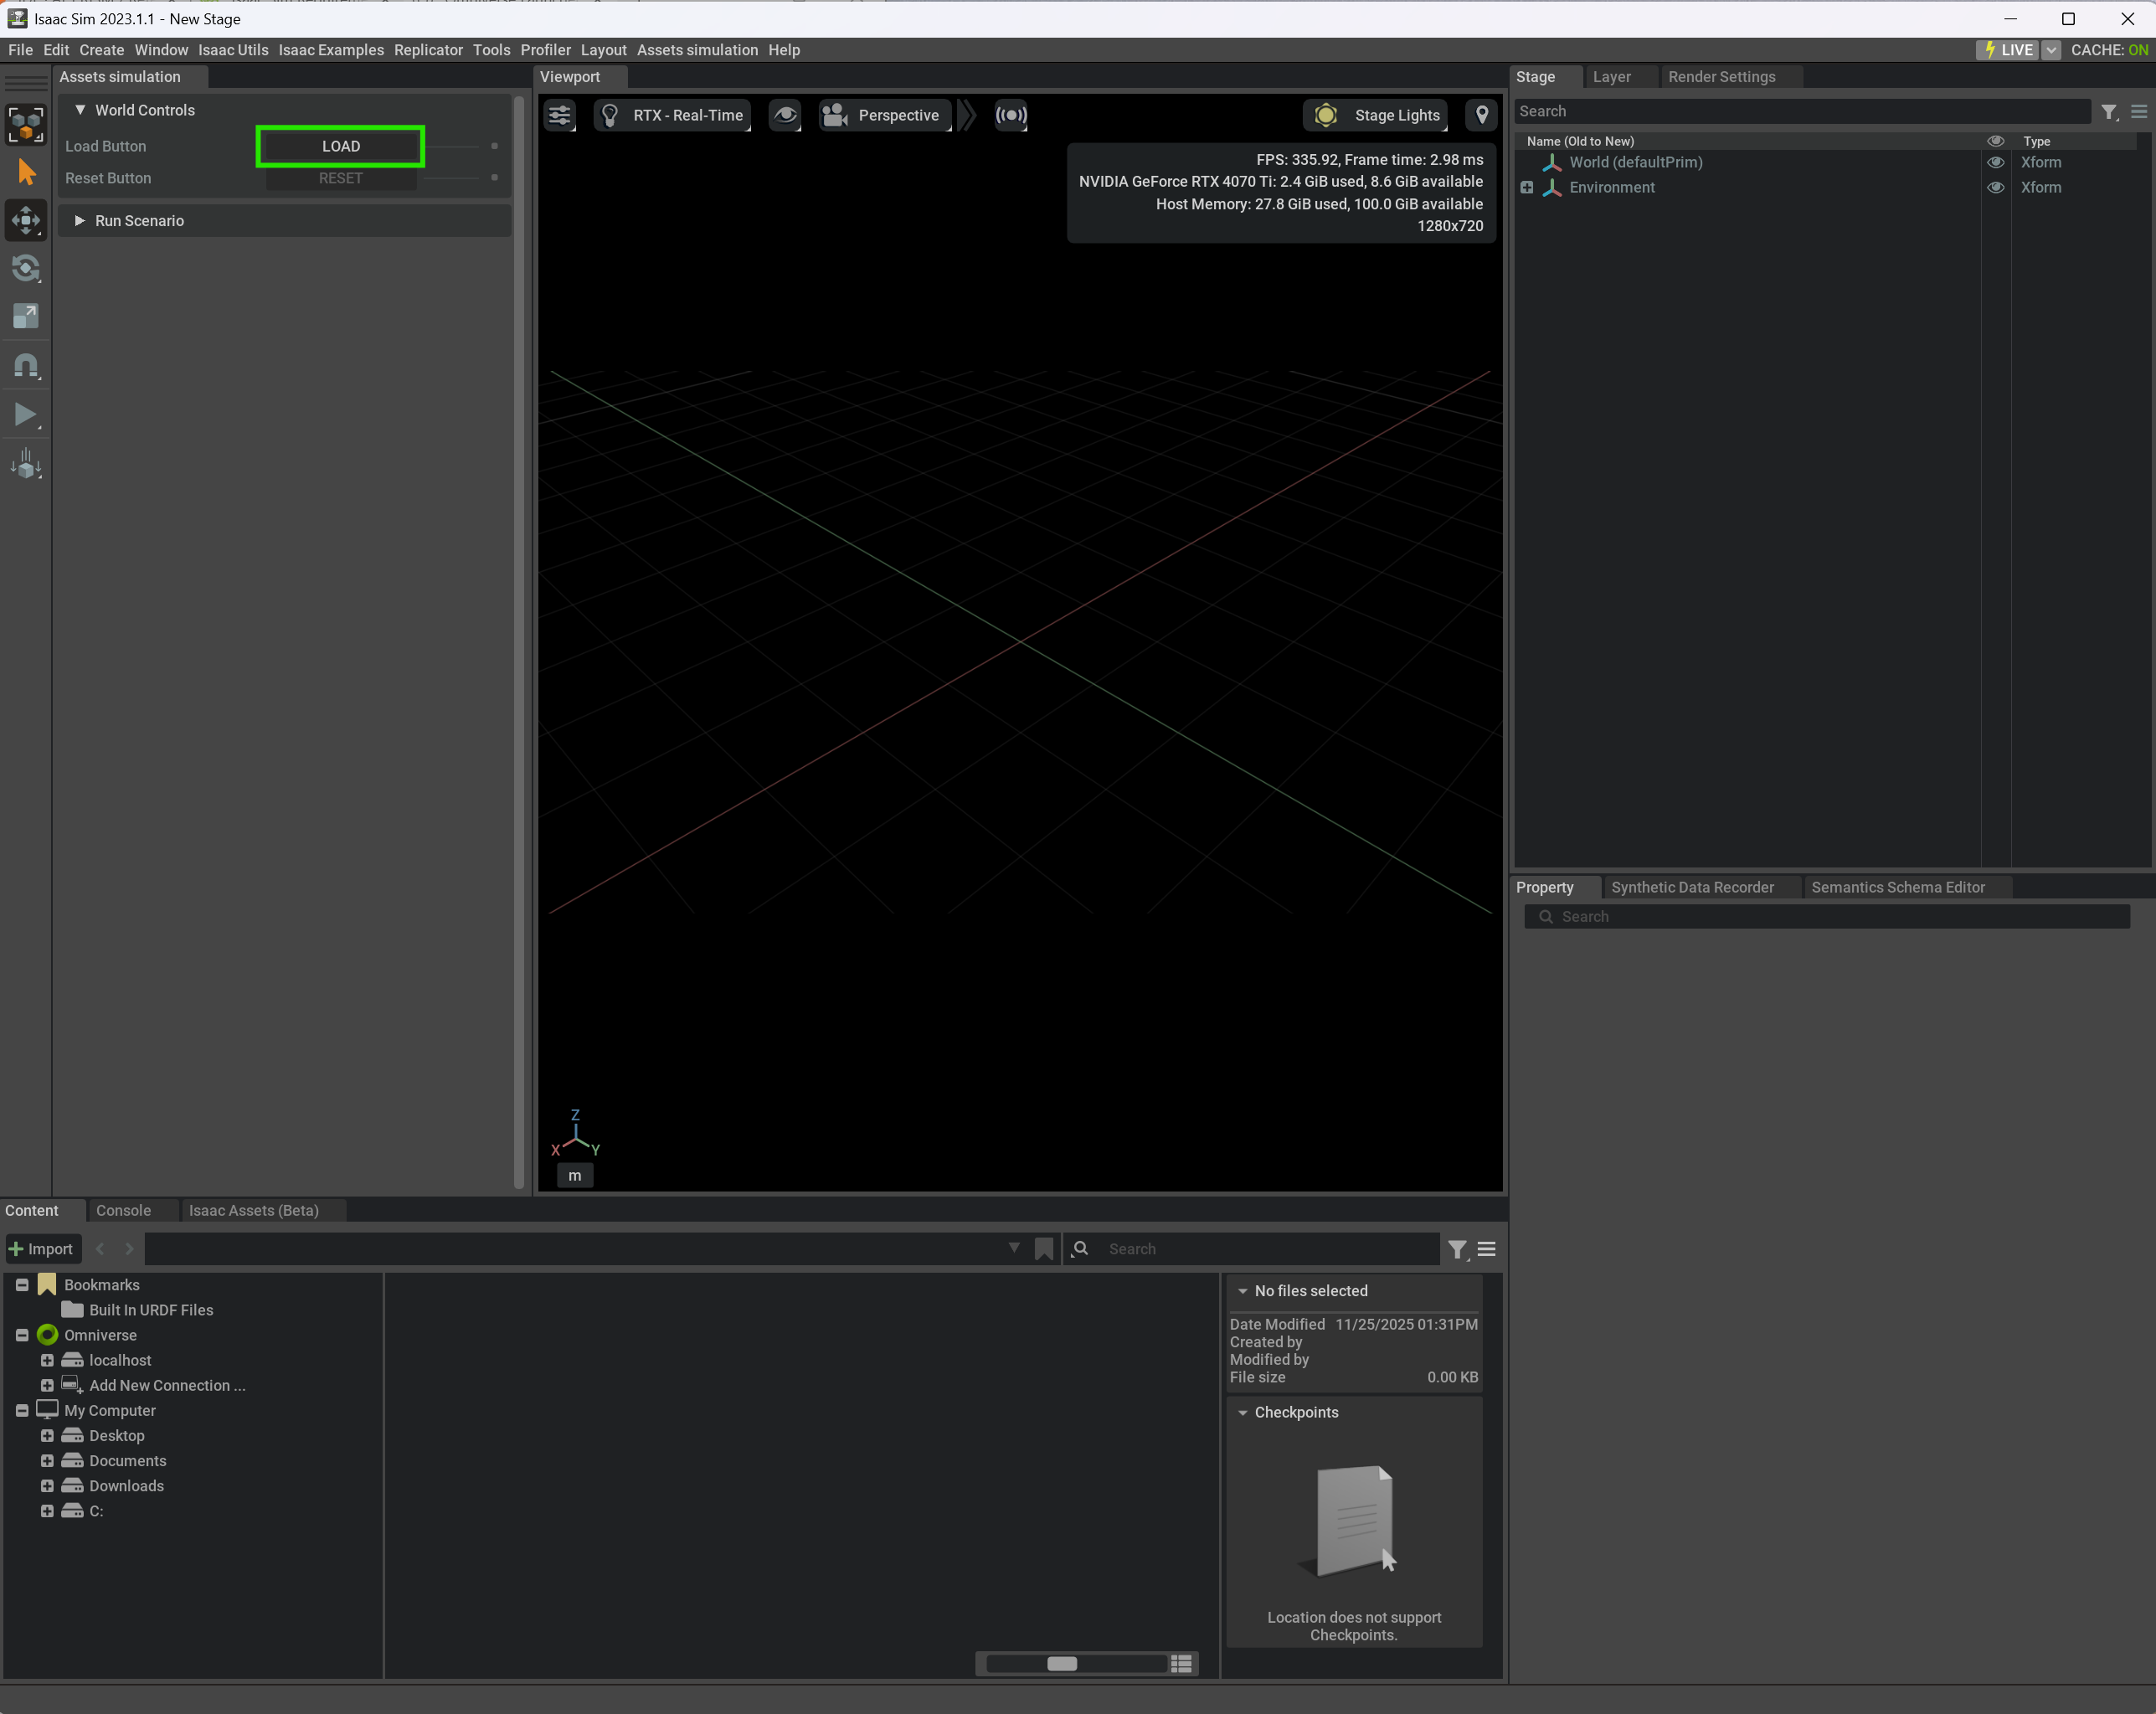Toggle the LIVE sync button
The width and height of the screenshot is (2156, 1714).
coord(2008,50)
